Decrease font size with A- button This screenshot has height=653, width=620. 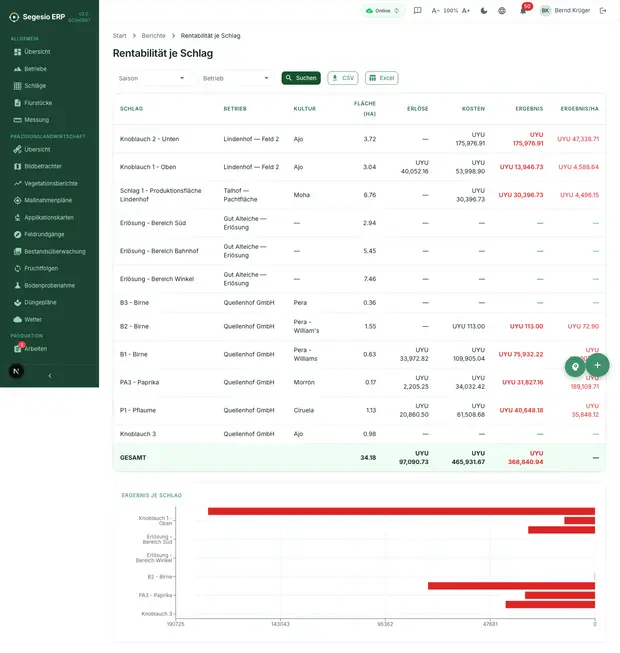436,11
